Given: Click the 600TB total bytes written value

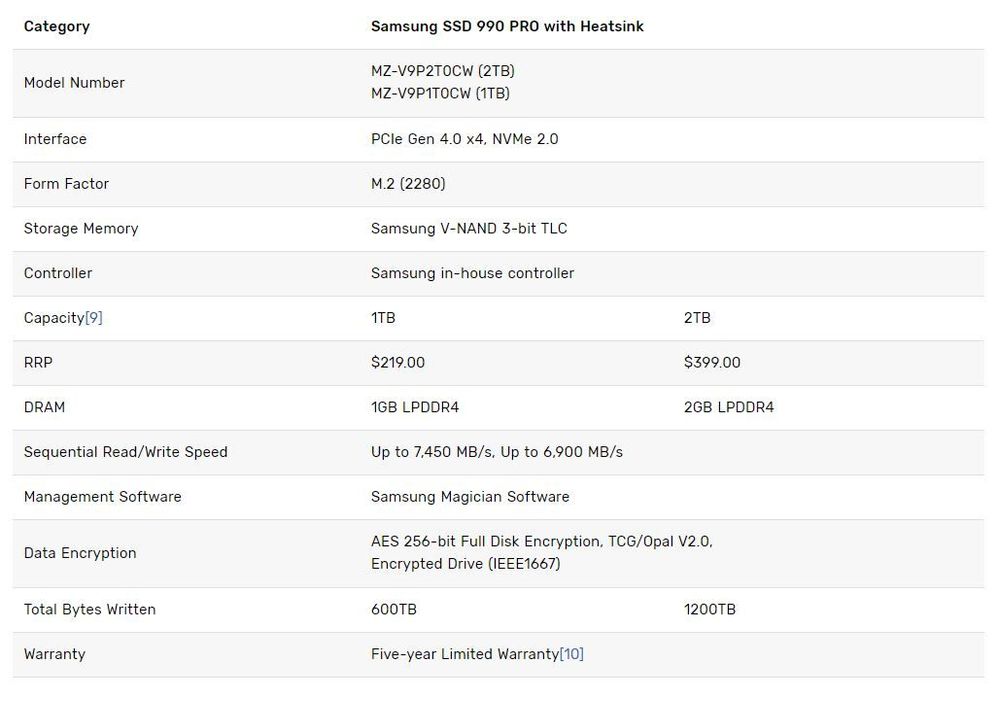Looking at the screenshot, I should pos(393,609).
